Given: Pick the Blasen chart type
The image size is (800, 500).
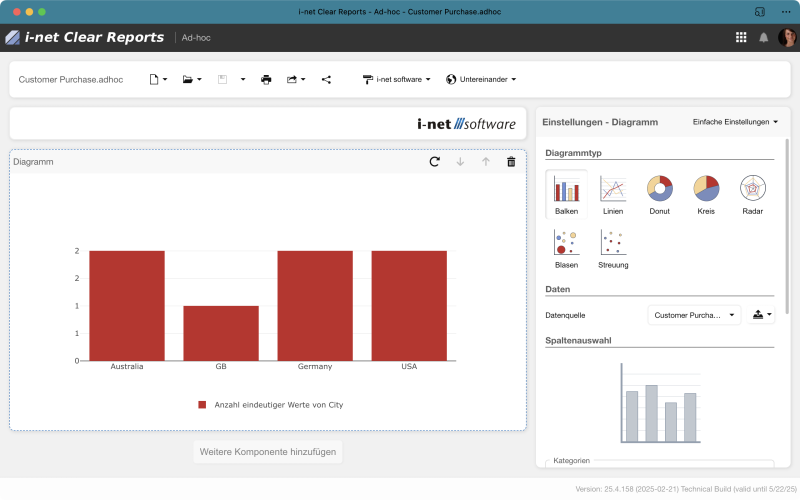Looking at the screenshot, I should tap(566, 248).
